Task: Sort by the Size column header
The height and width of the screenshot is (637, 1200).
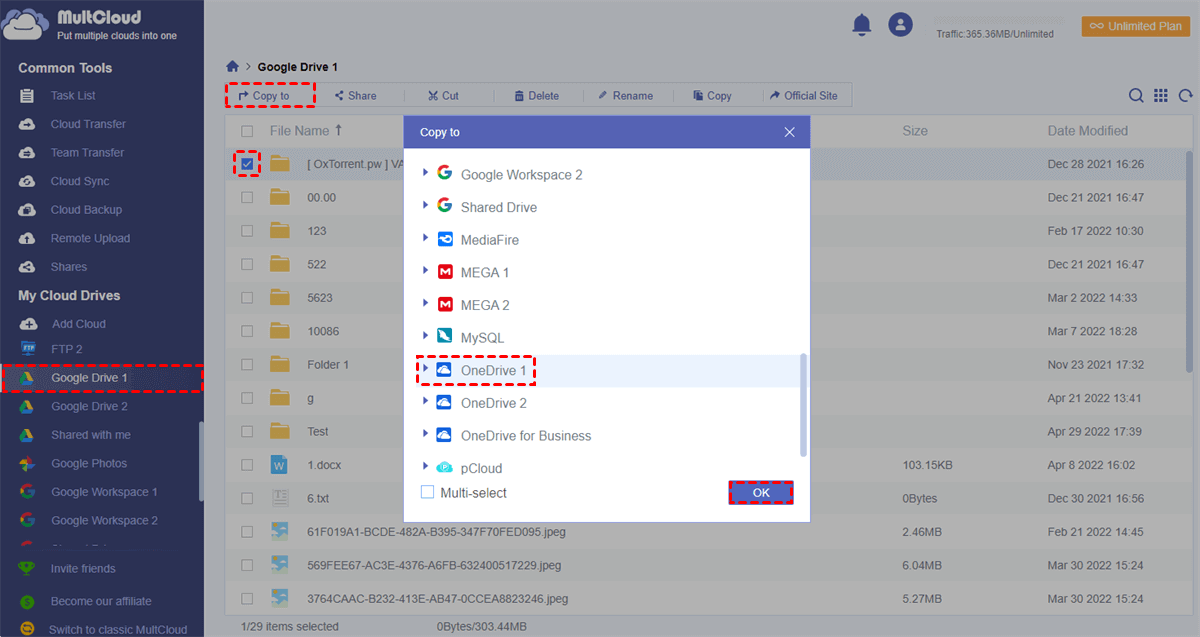Action: point(915,131)
